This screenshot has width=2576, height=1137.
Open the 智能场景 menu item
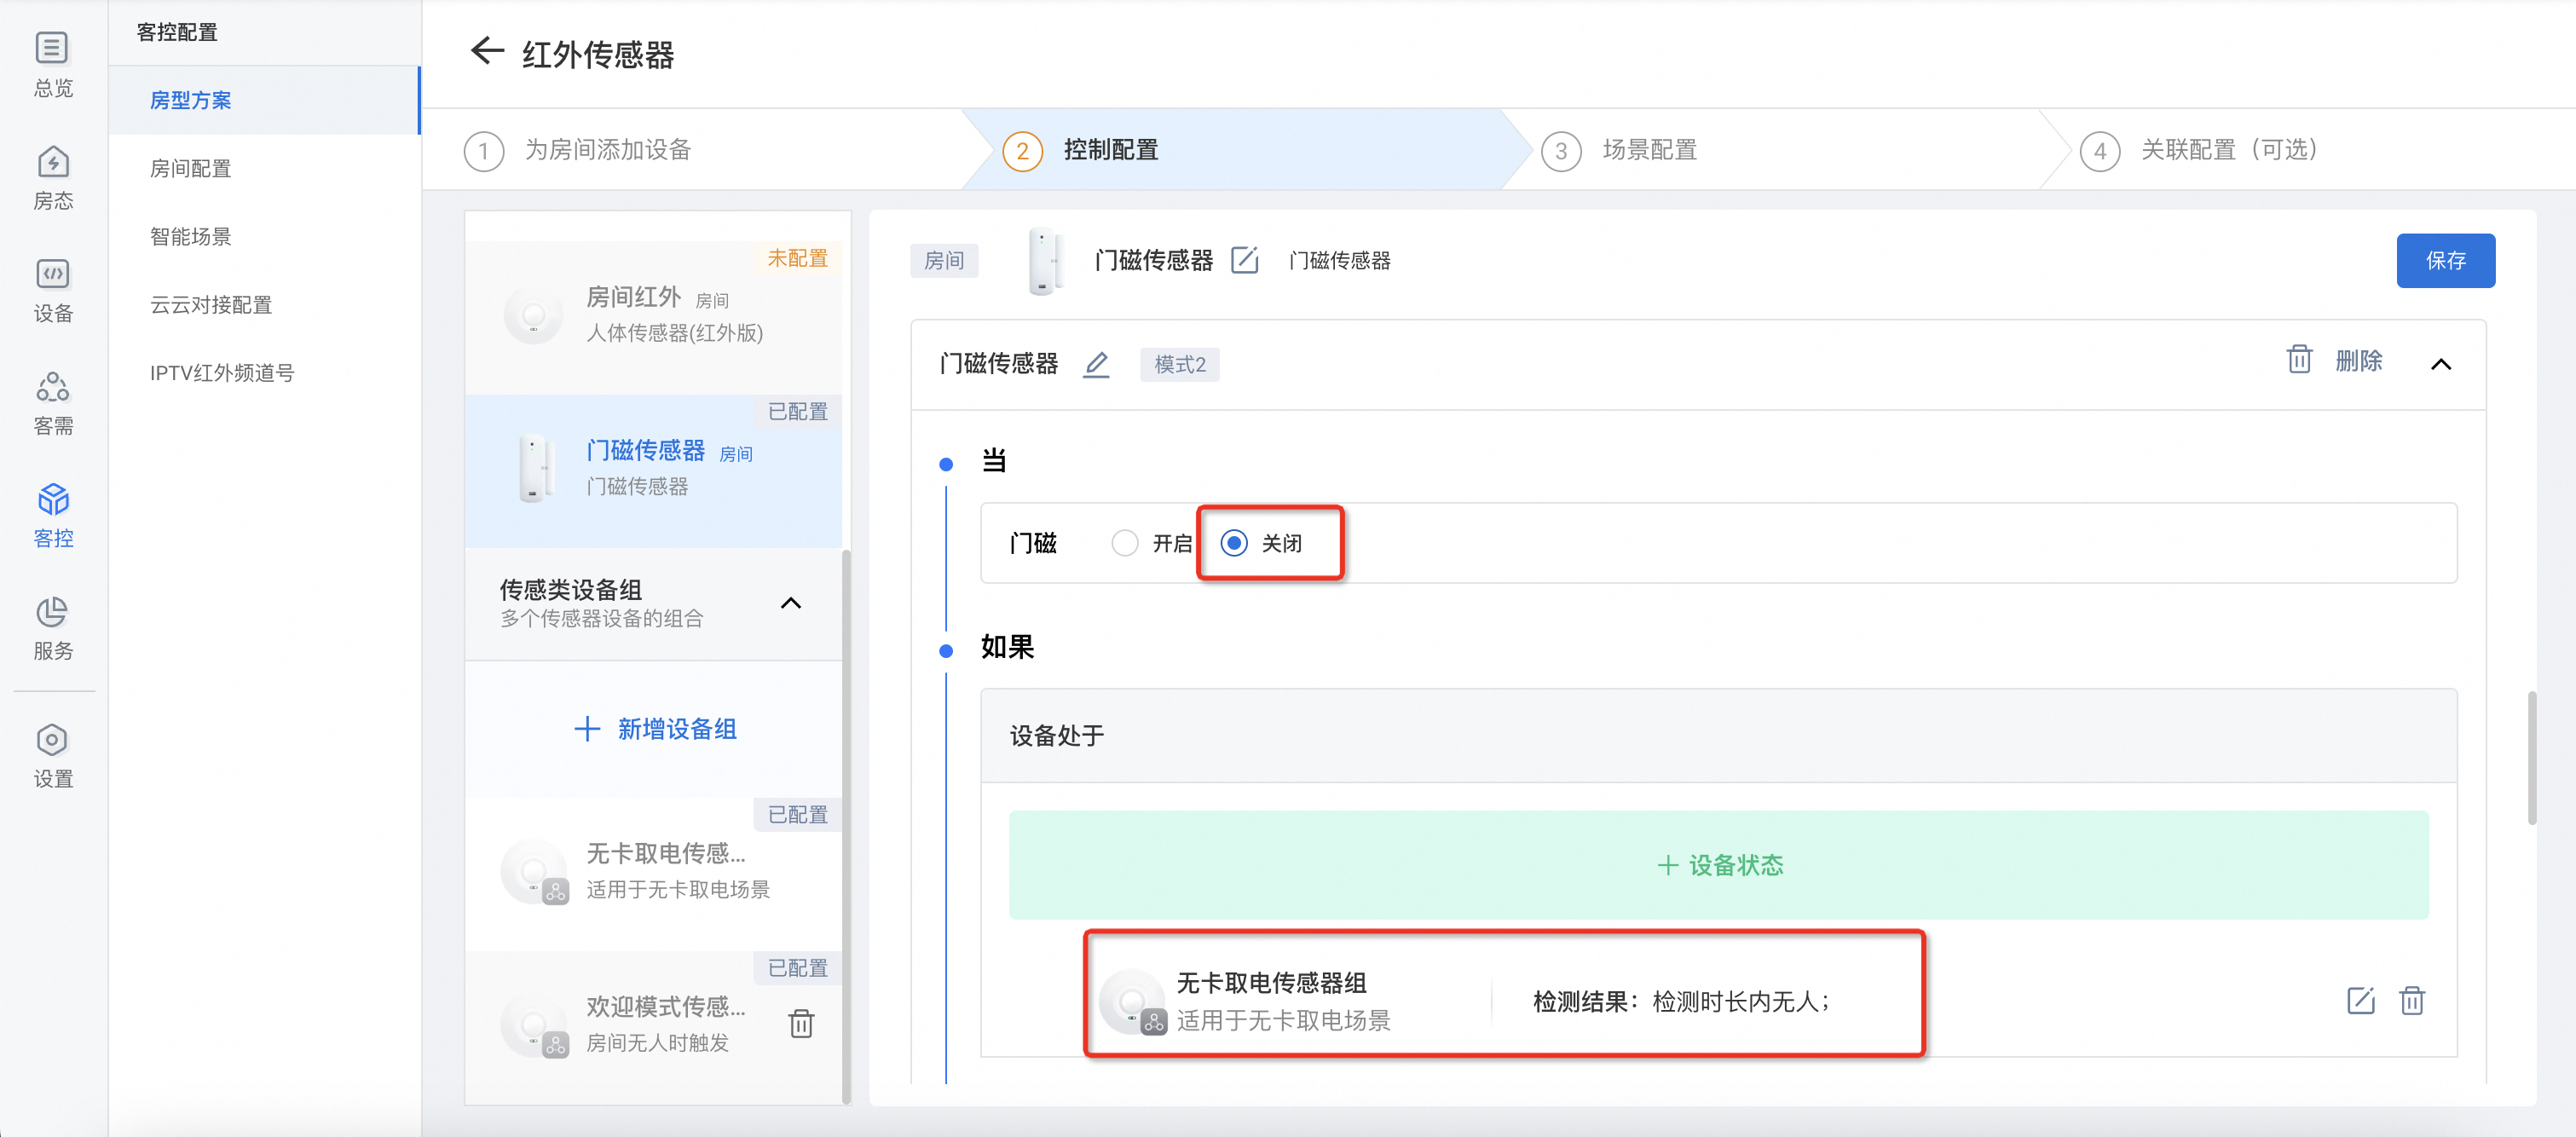pyautogui.click(x=264, y=236)
